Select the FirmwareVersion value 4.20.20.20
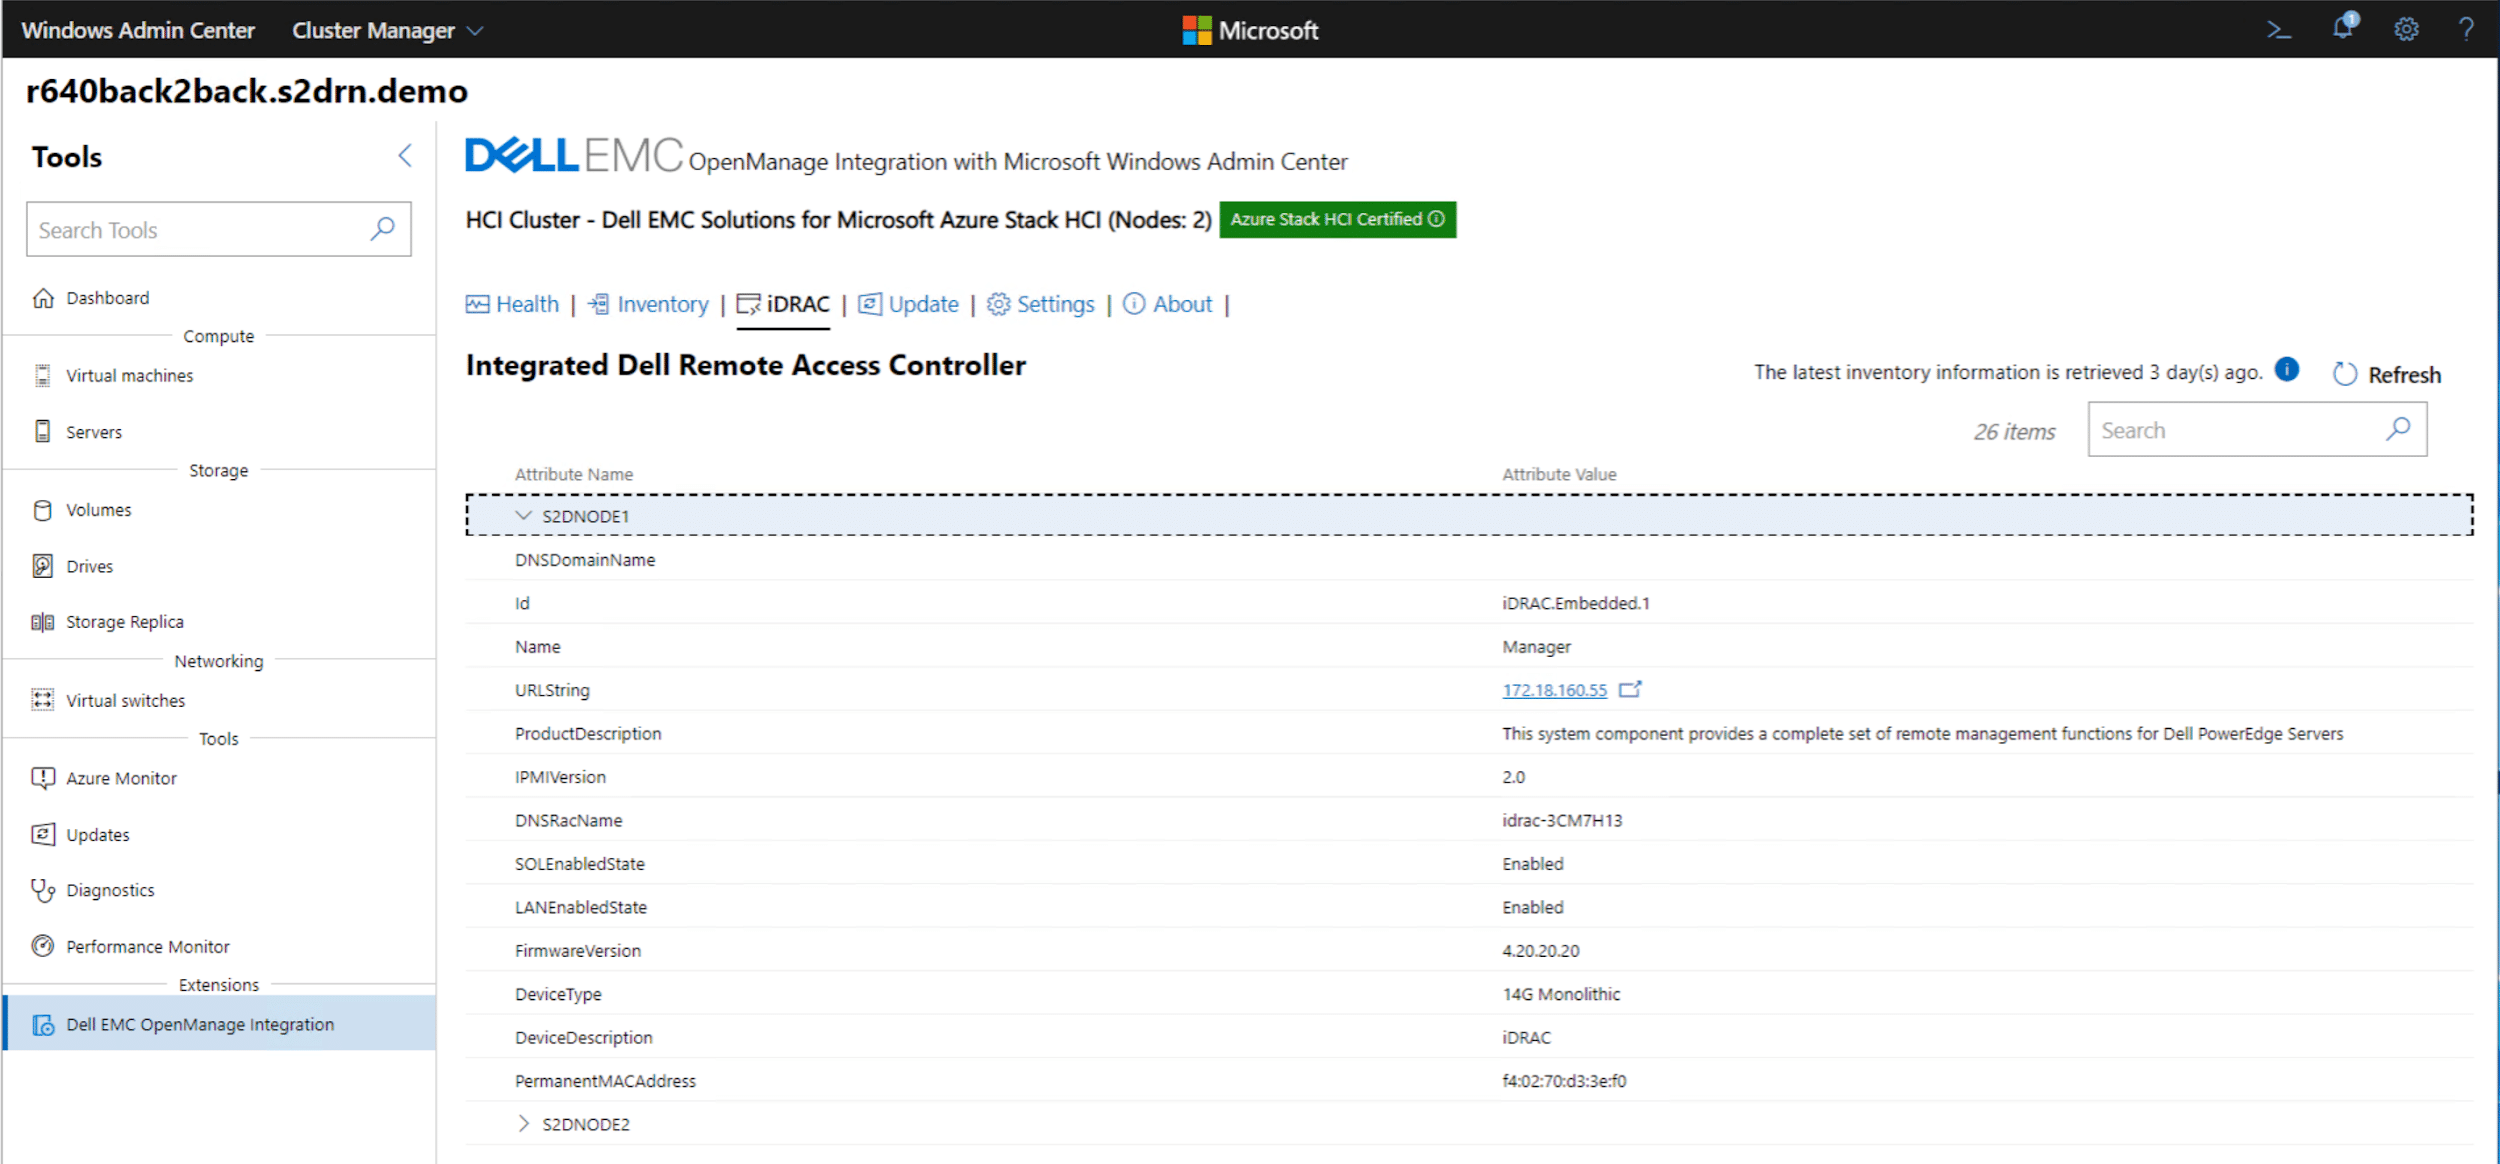The width and height of the screenshot is (2500, 1164). pos(1540,951)
